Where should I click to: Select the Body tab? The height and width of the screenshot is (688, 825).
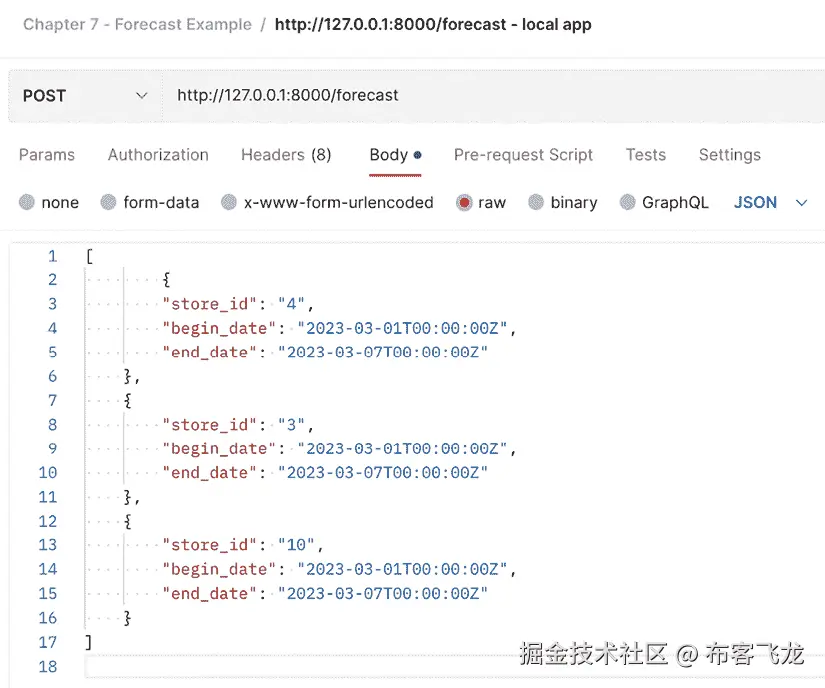pos(389,155)
